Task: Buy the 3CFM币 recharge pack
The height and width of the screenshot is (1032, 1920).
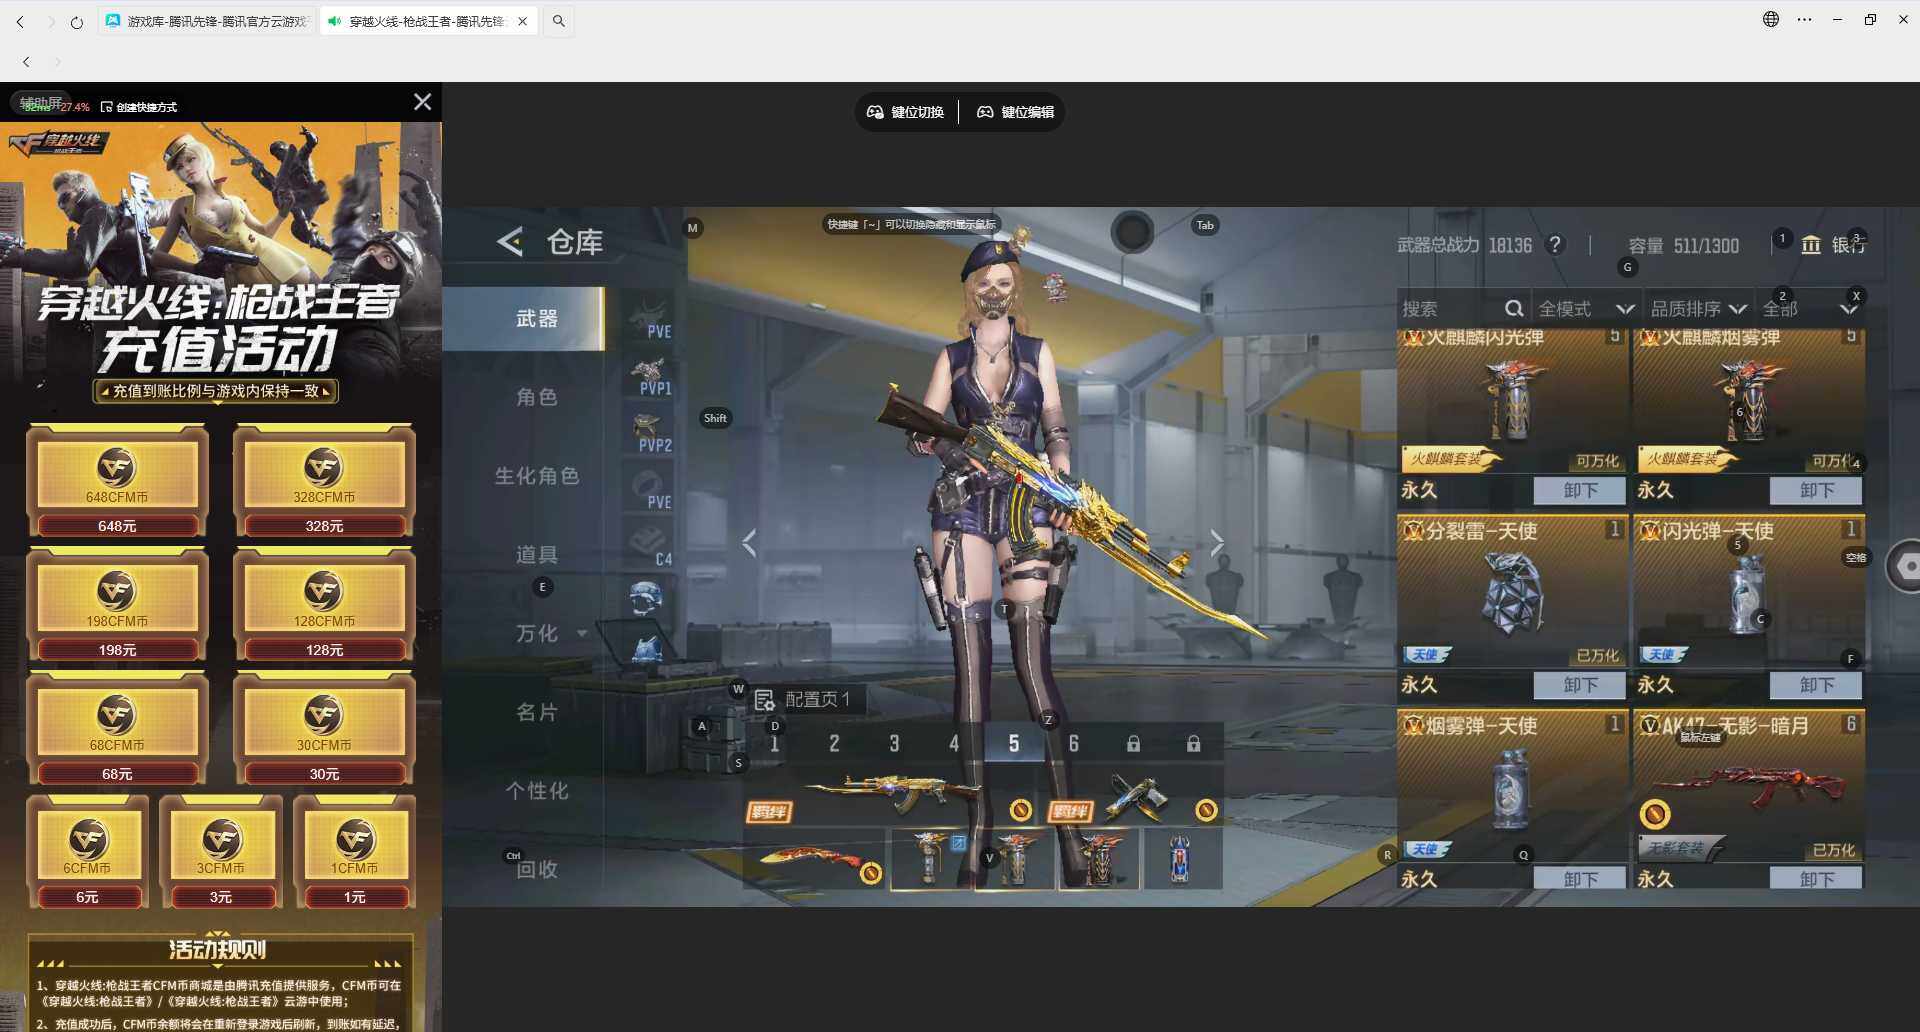Action: [x=221, y=852]
